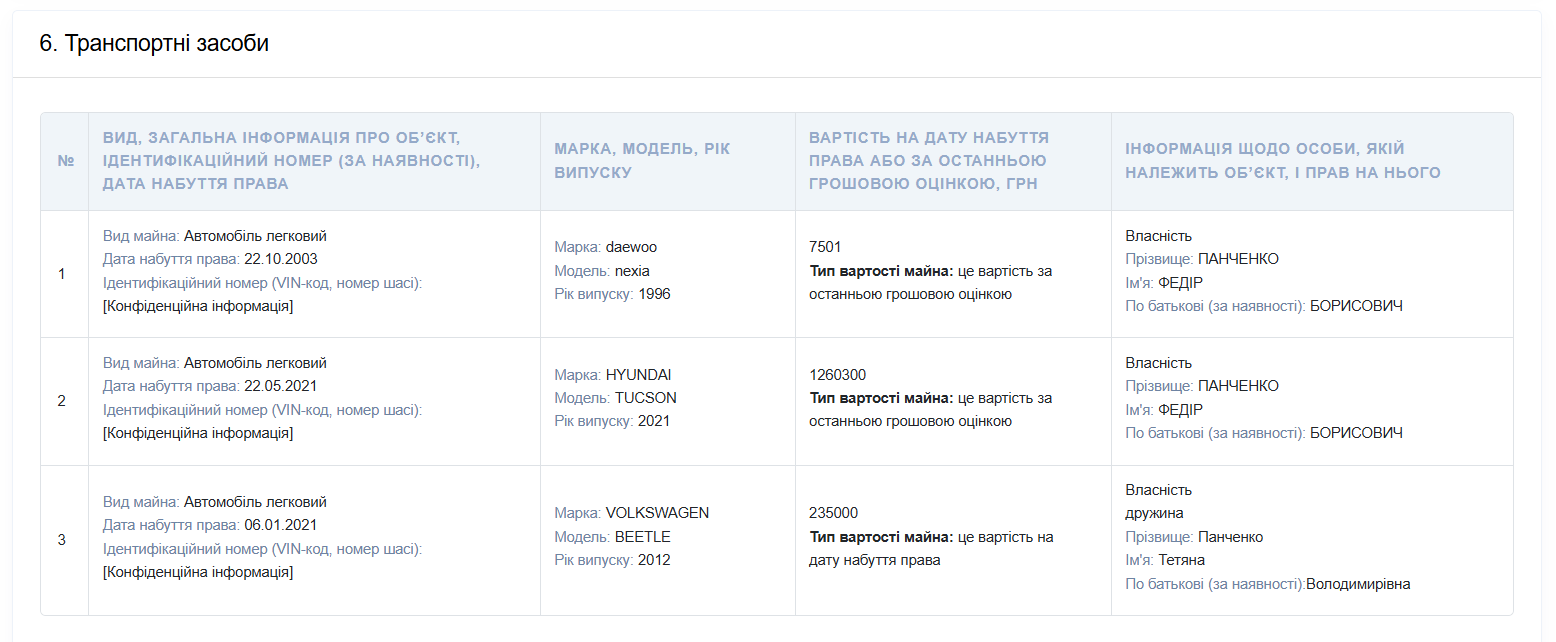Click the production year 1996
Screen dimensions: 1556x642
[x=654, y=294]
